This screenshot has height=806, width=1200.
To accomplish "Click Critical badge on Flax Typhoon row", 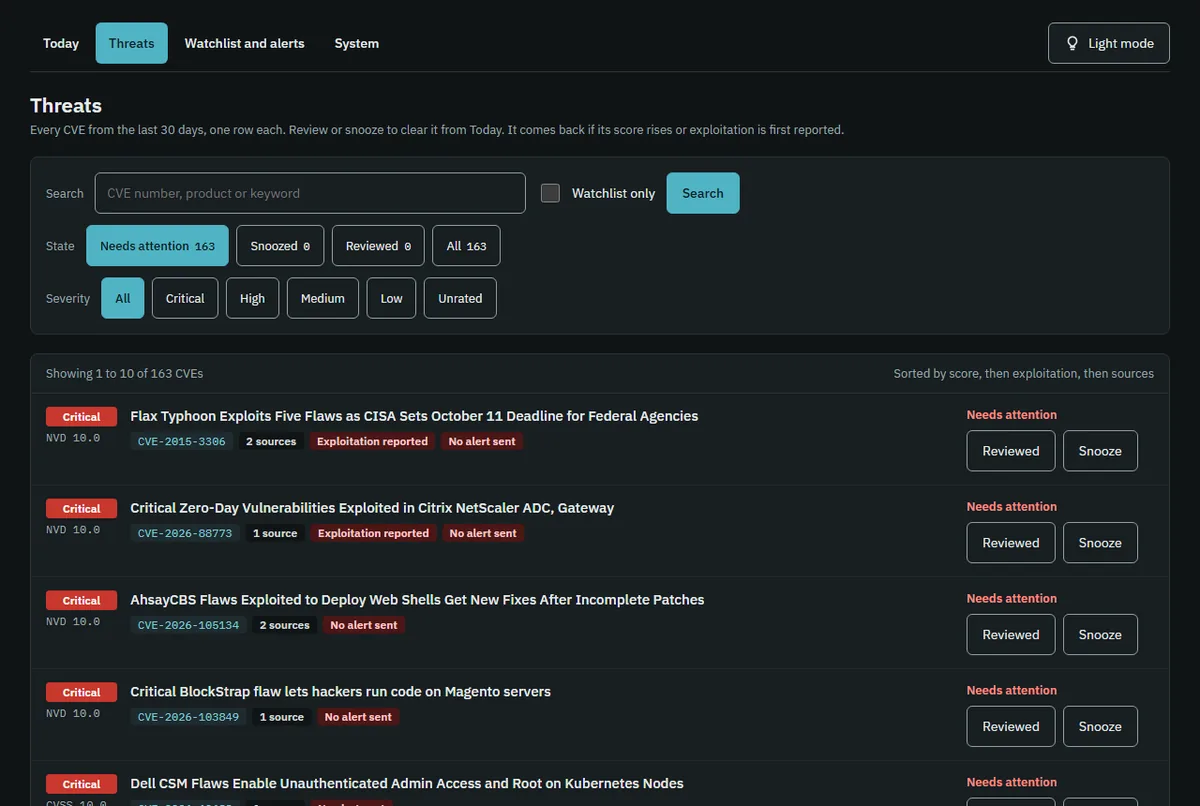I will tap(81, 417).
